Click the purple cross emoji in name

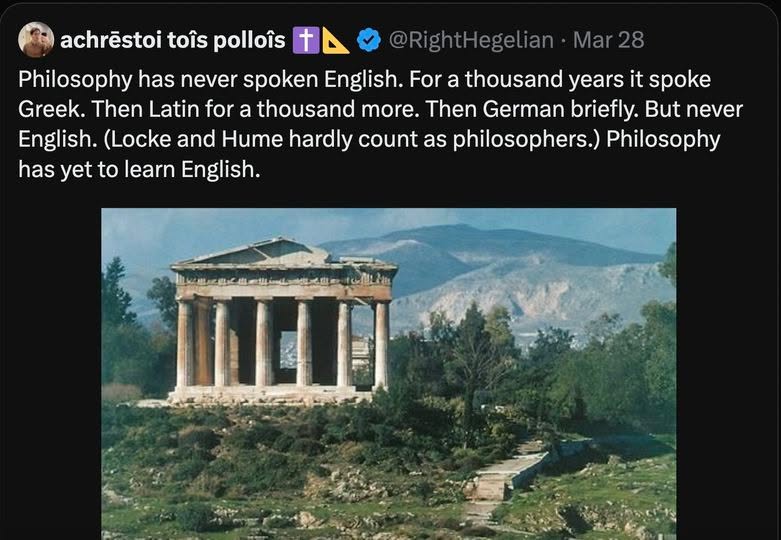coord(304,40)
